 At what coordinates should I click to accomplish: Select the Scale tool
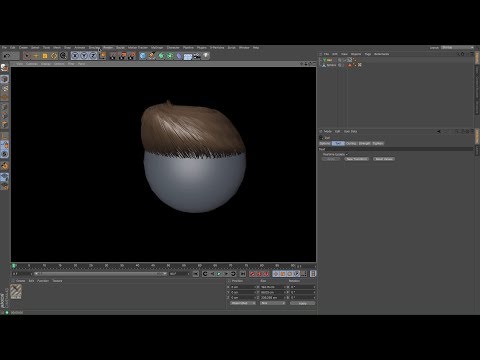pos(45,56)
